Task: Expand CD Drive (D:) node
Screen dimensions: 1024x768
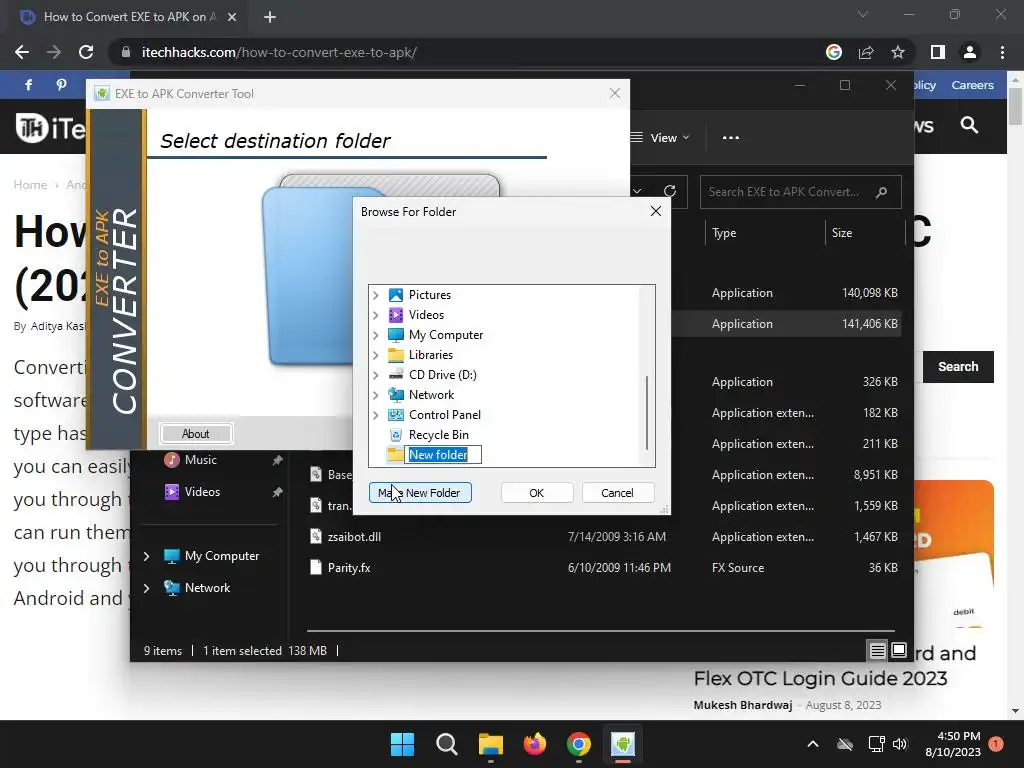Action: pyautogui.click(x=376, y=375)
